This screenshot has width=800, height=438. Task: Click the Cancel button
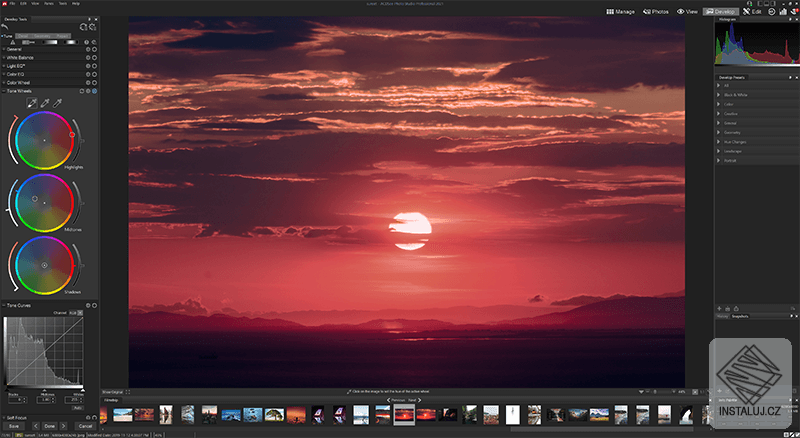click(85, 426)
